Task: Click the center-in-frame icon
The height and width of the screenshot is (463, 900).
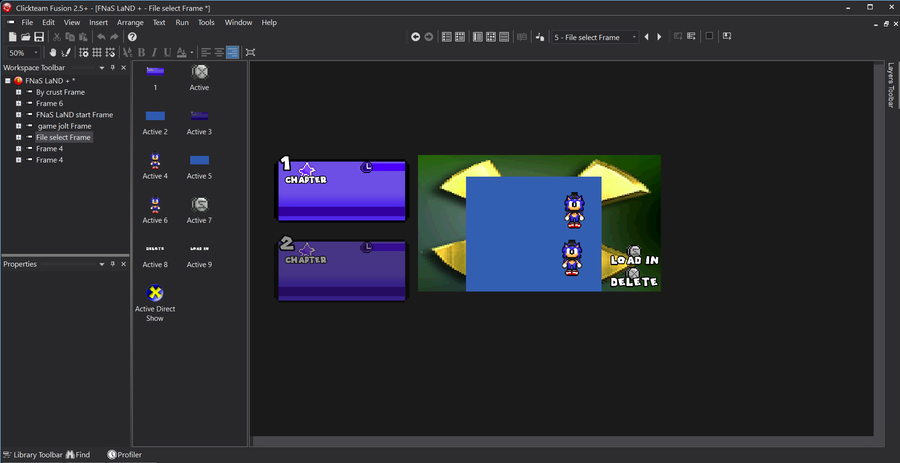Action: [x=250, y=52]
